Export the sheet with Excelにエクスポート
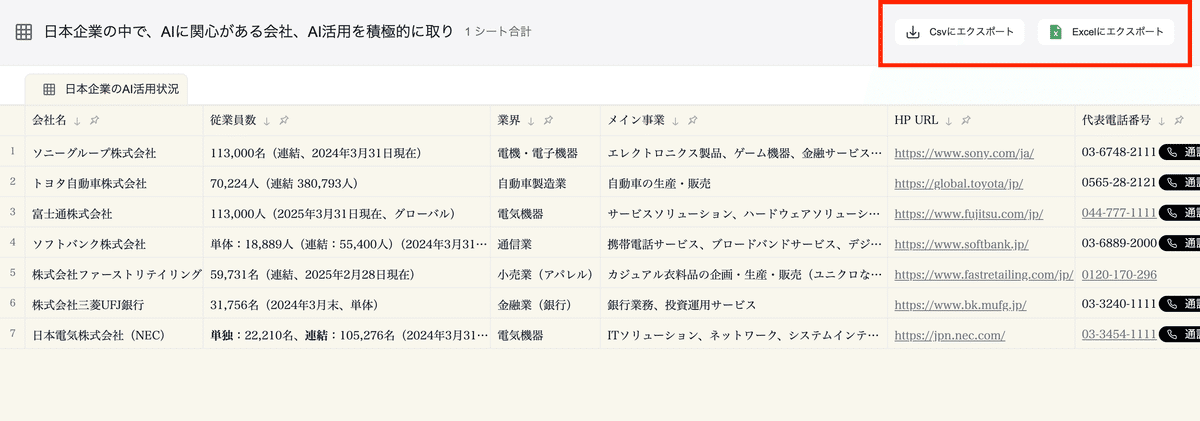Screen dimensions: 1200x421 (1106, 32)
